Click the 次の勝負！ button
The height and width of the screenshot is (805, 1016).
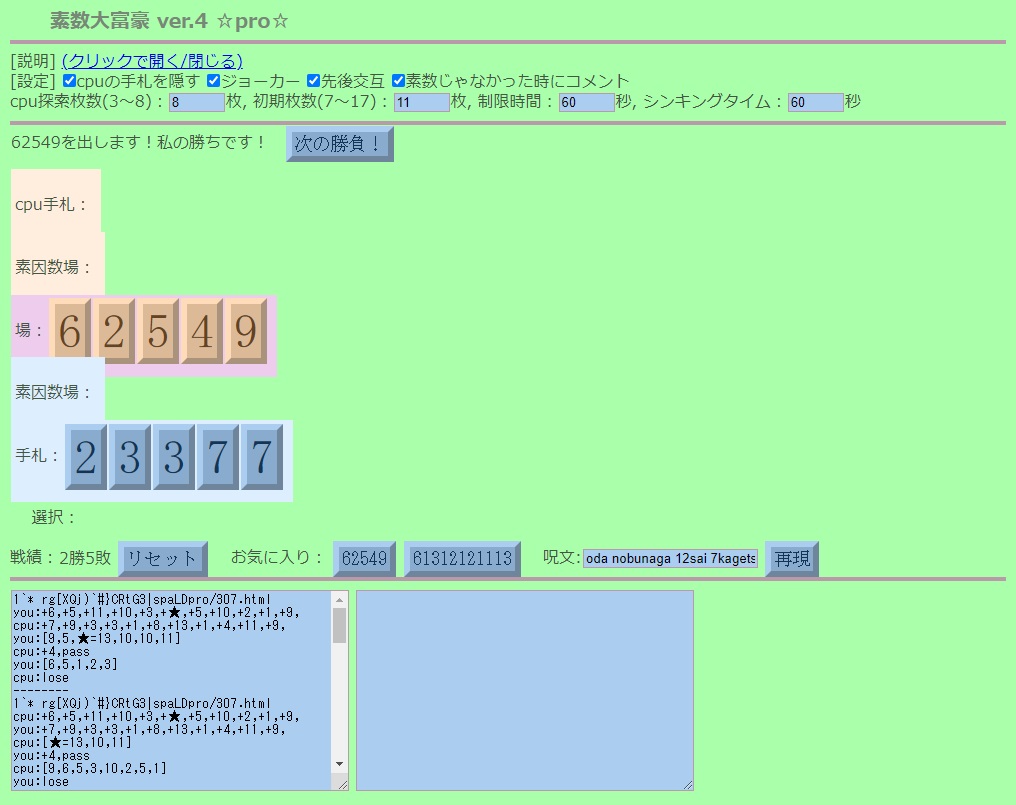click(340, 144)
